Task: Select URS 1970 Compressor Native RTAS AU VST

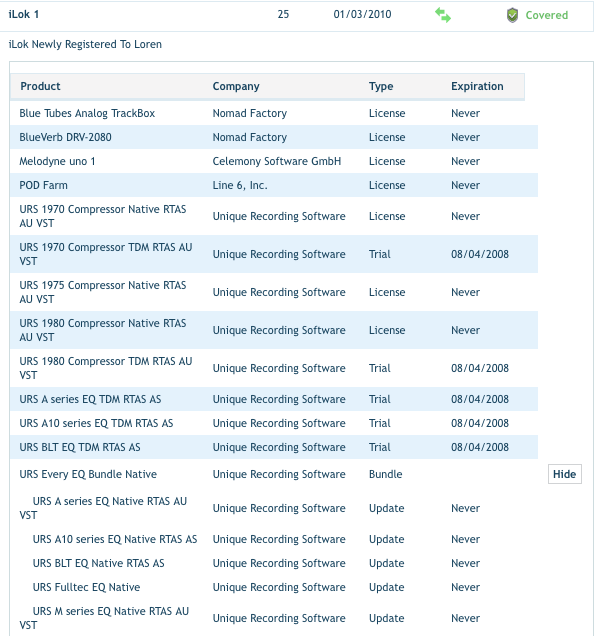Action: coord(103,216)
